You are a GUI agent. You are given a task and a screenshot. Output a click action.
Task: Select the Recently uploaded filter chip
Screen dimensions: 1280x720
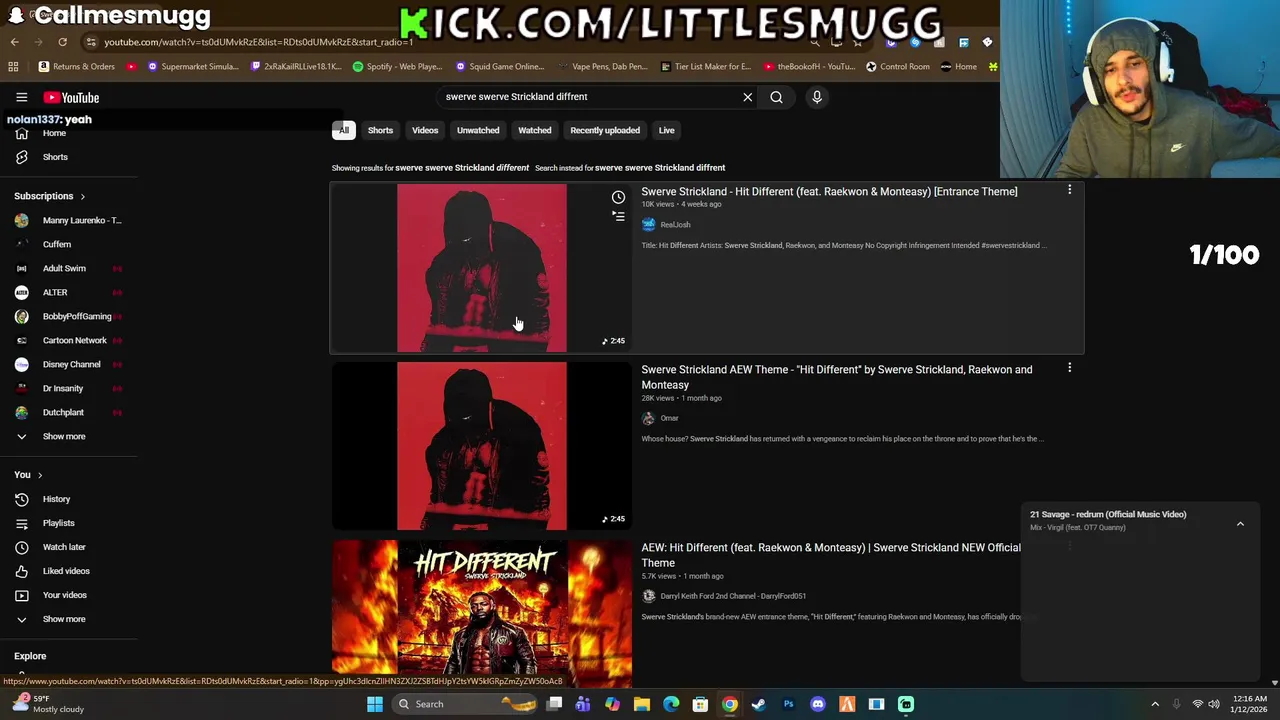[605, 130]
